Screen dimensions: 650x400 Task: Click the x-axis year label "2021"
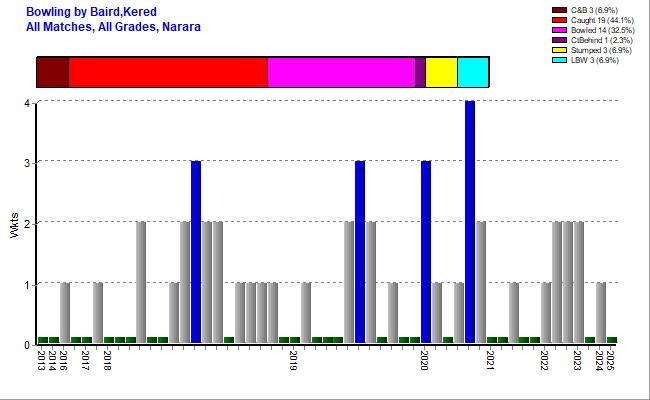[x=490, y=360]
